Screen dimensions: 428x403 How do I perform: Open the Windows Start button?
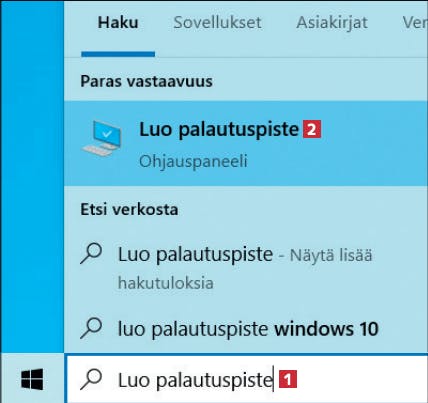pos(32,379)
